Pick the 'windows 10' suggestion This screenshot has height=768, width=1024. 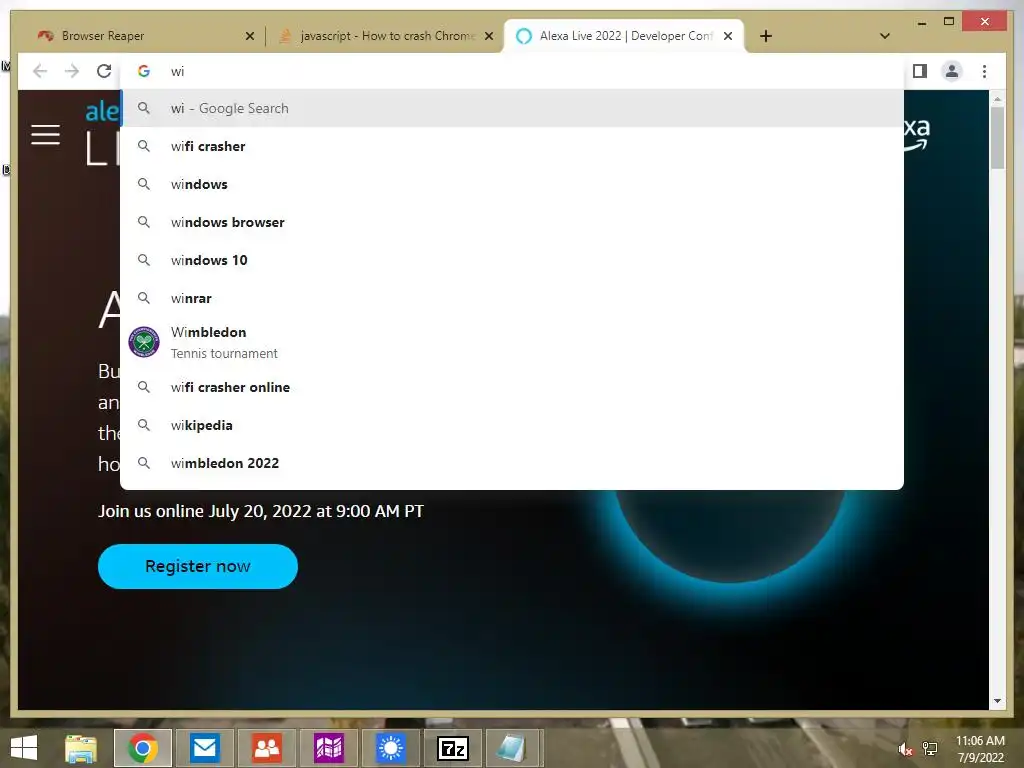512,260
